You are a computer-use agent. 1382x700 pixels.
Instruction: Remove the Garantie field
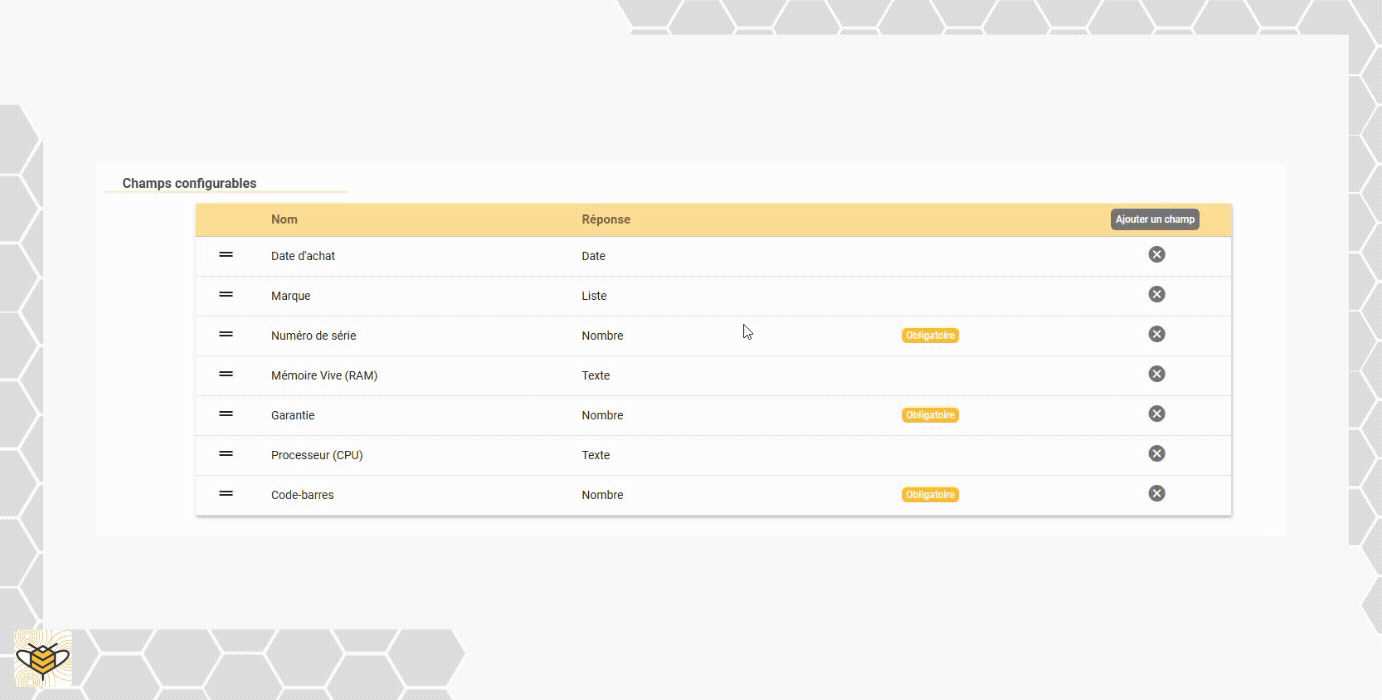pos(1157,414)
